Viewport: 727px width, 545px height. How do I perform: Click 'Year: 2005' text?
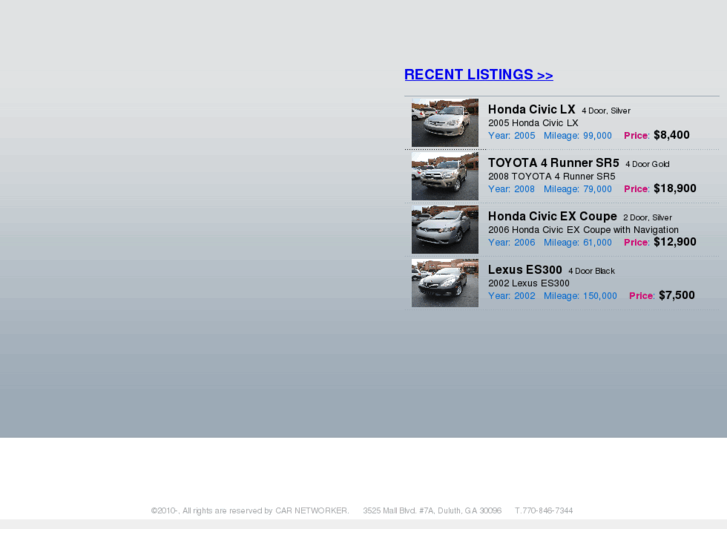(x=511, y=135)
